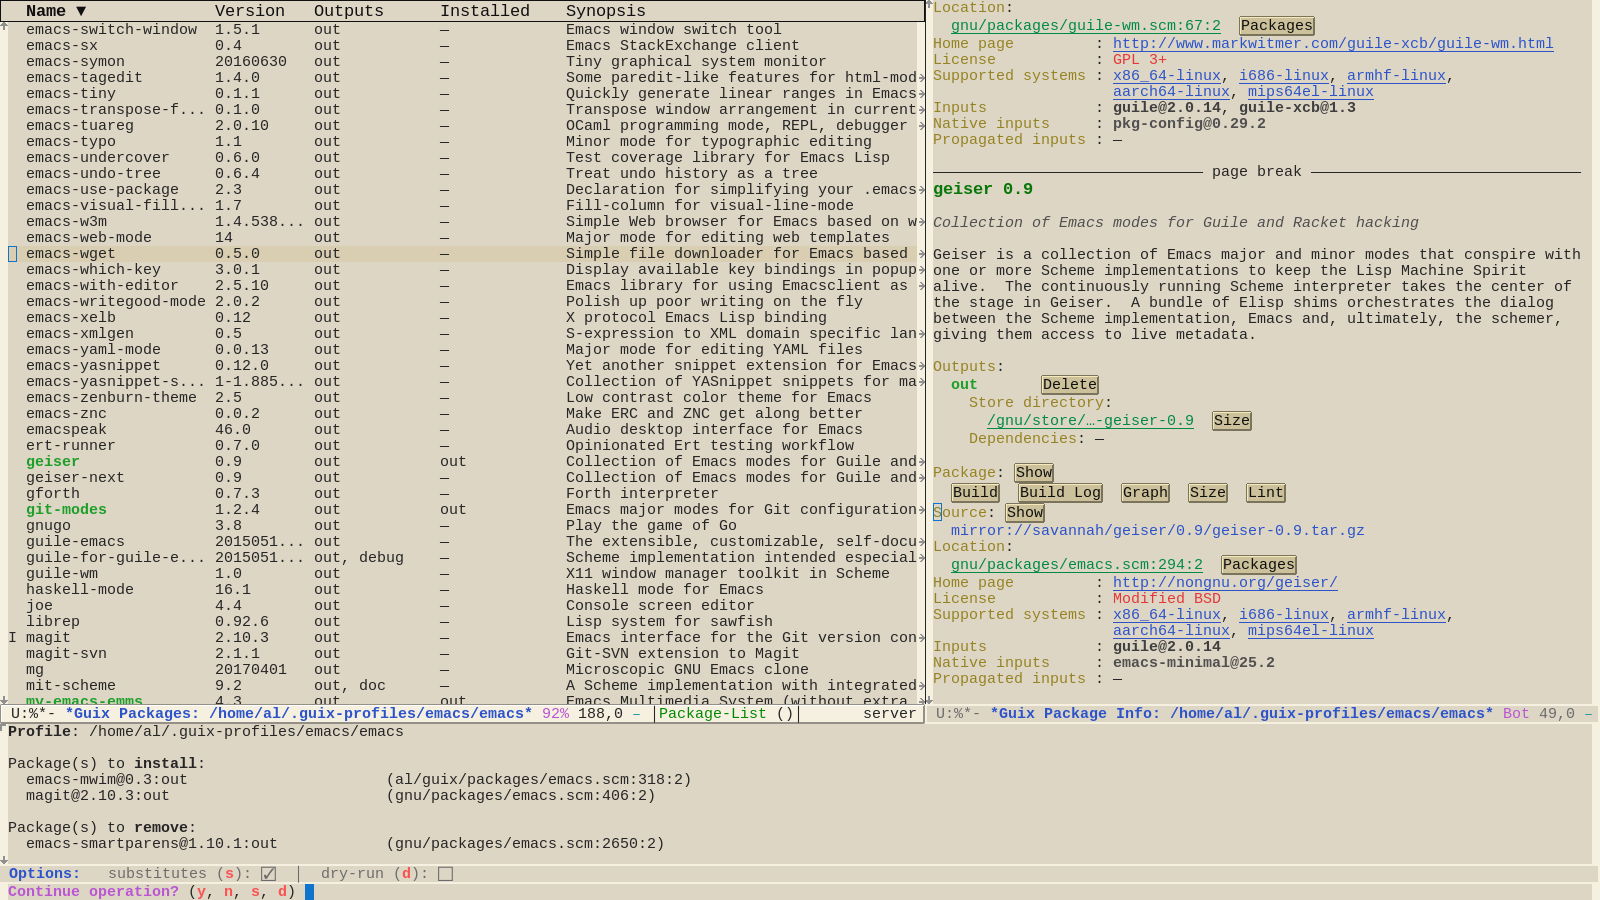Click Packages button beside emacs.scm:294:2
The width and height of the screenshot is (1600, 900).
1258,565
